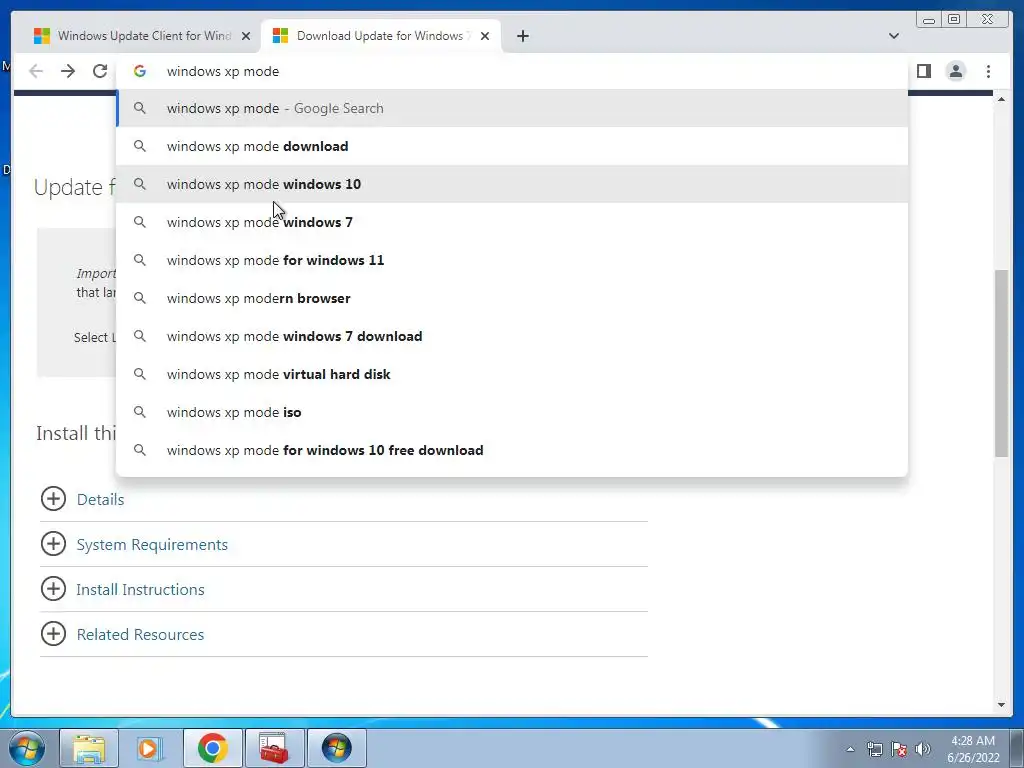1024x768 pixels.
Task: Open the network tray icon
Action: [x=874, y=749]
